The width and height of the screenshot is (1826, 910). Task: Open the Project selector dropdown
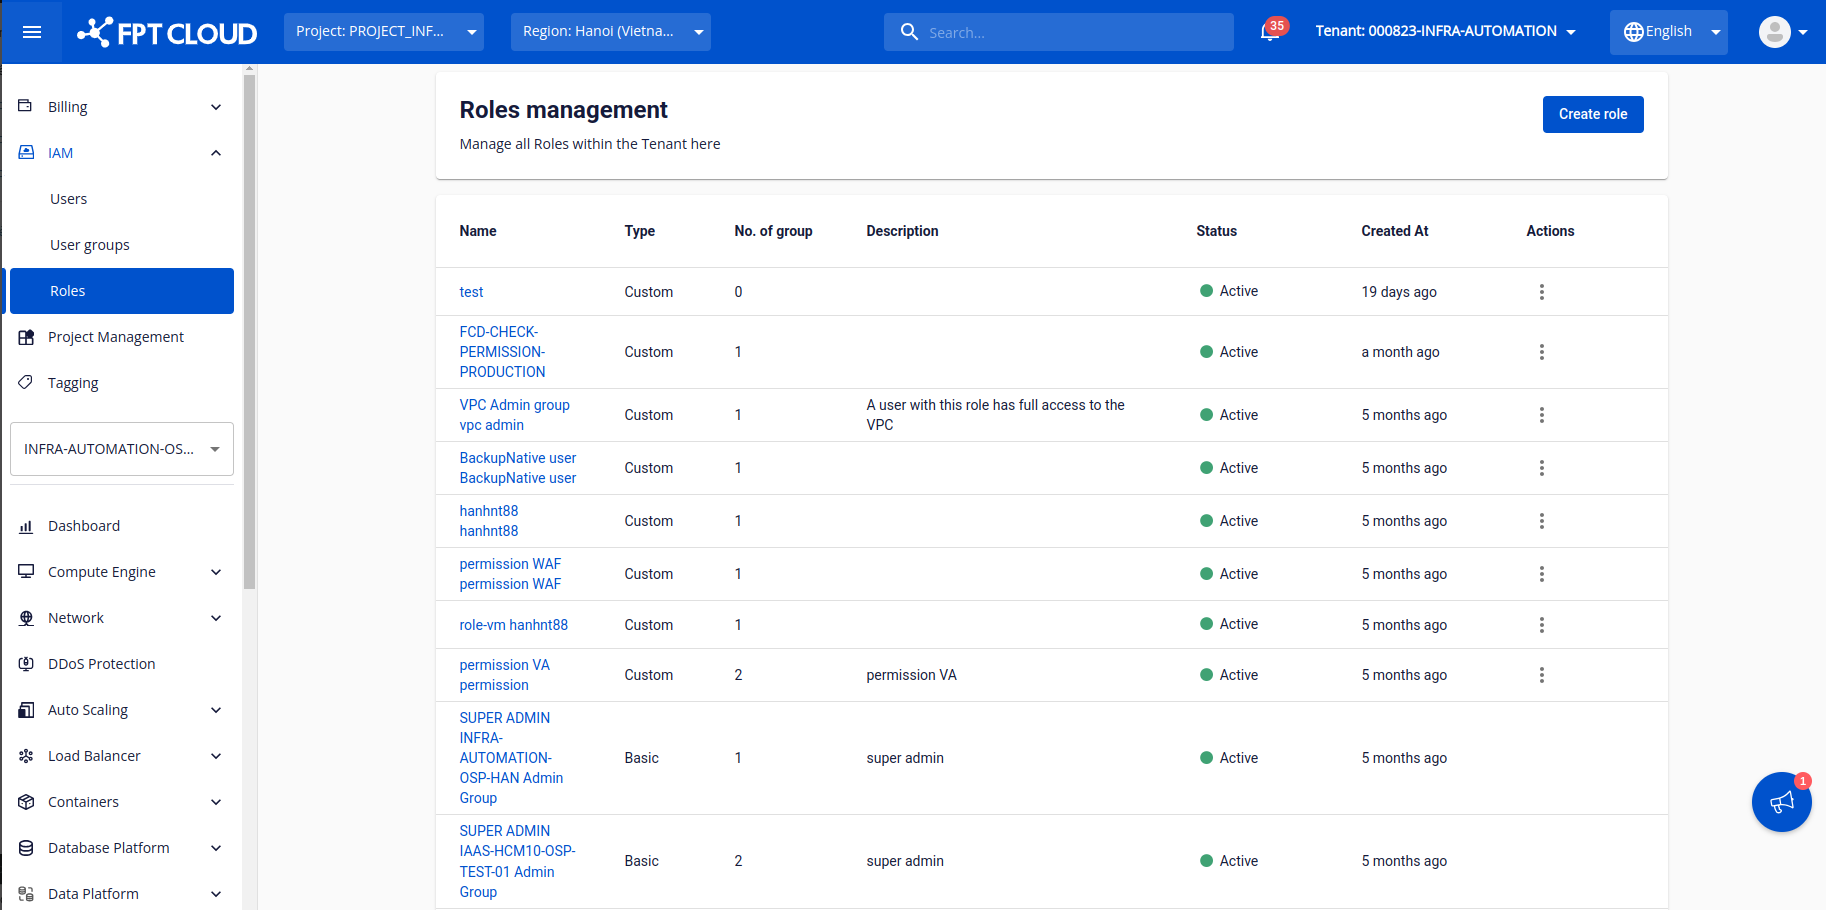(x=383, y=32)
